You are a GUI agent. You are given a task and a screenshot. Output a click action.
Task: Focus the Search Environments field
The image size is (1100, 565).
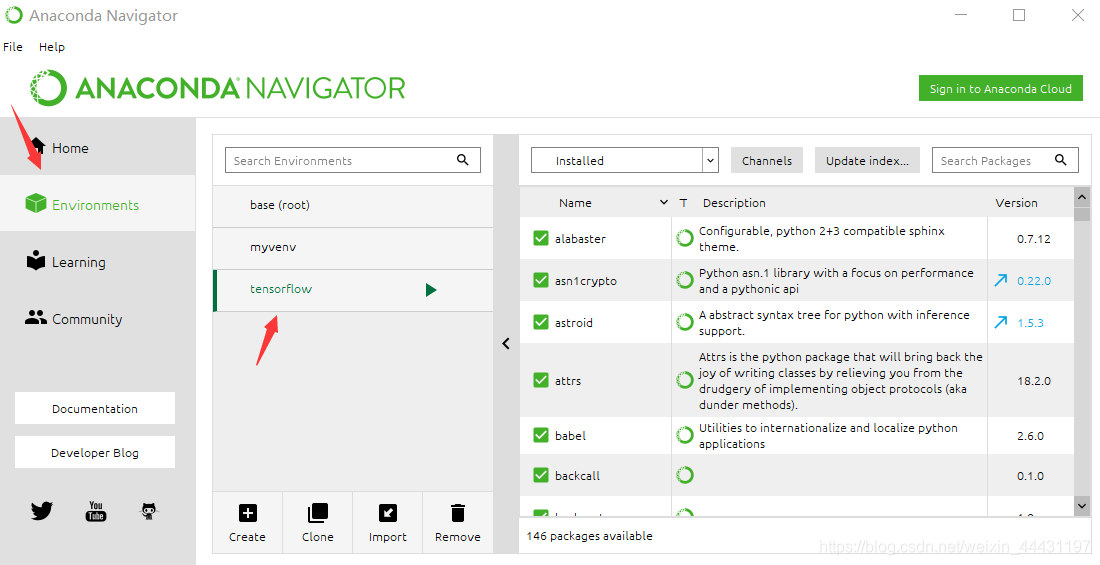coord(352,160)
